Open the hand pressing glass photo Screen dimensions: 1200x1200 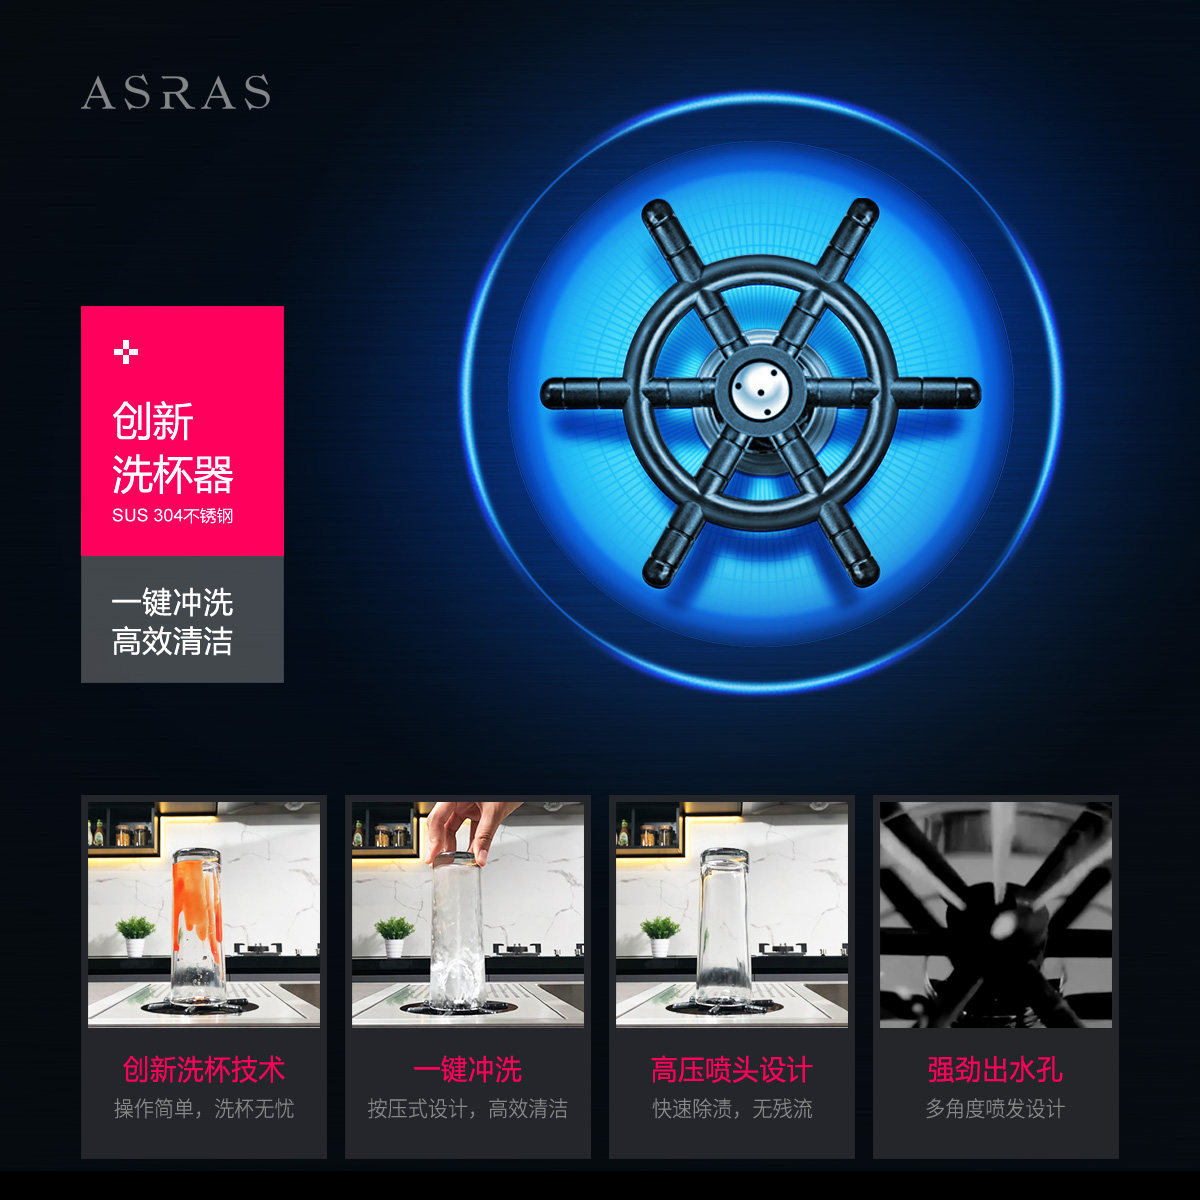(468, 914)
